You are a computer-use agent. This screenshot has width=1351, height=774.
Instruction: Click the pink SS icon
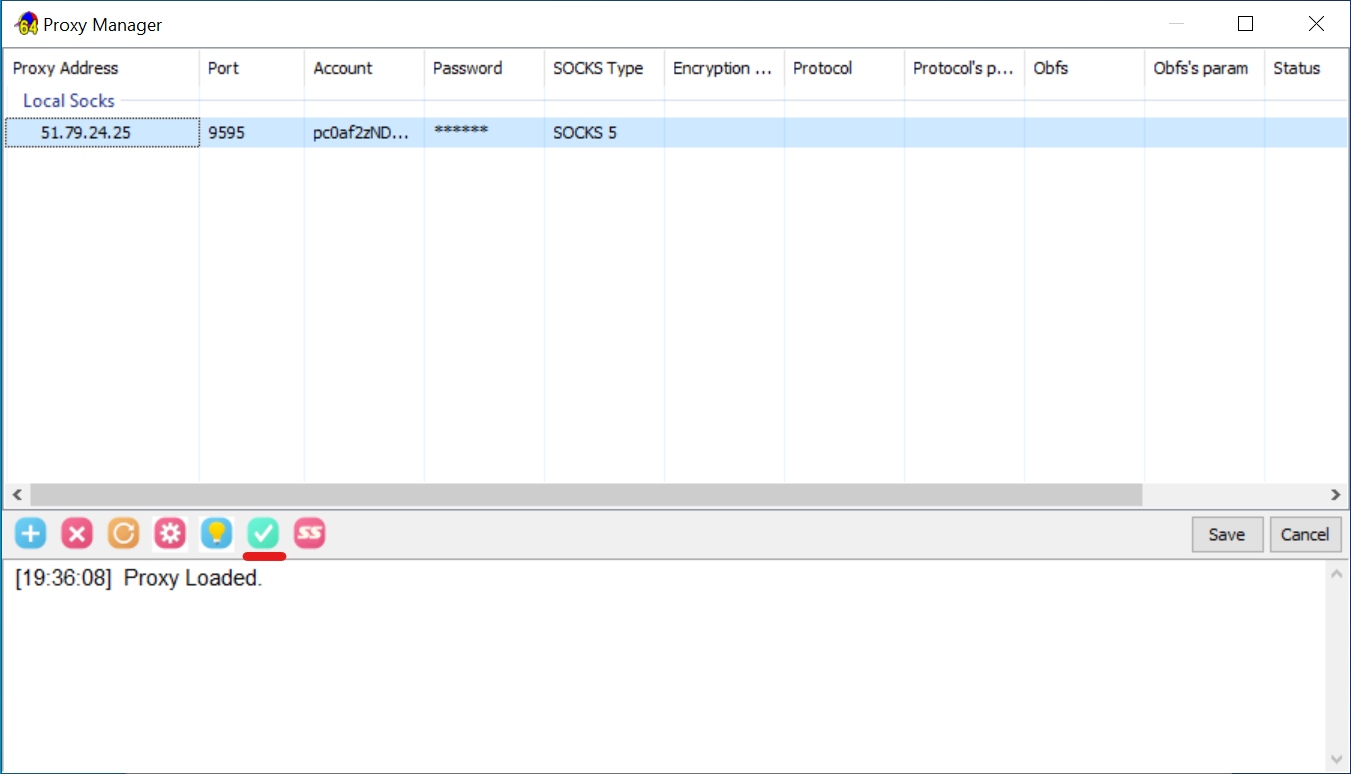310,534
